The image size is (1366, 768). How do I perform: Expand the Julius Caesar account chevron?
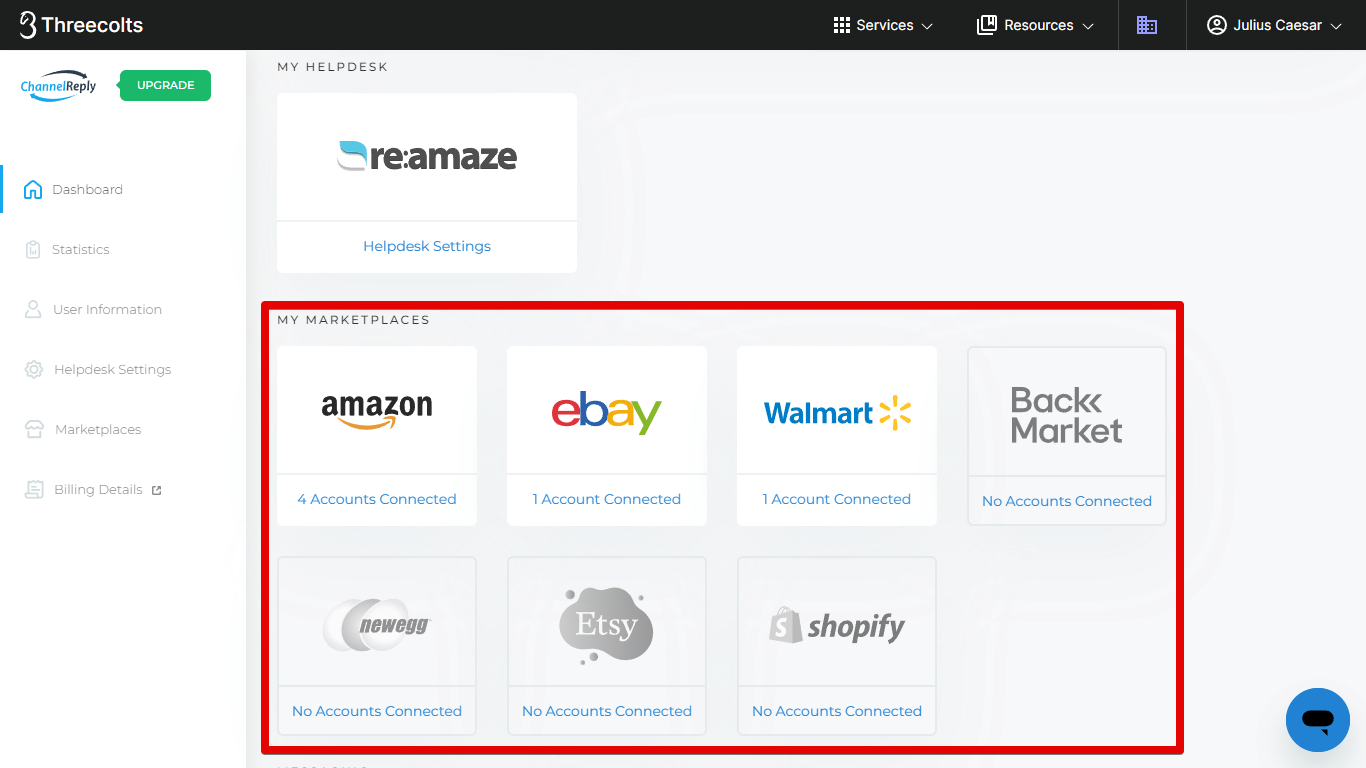pos(1336,26)
